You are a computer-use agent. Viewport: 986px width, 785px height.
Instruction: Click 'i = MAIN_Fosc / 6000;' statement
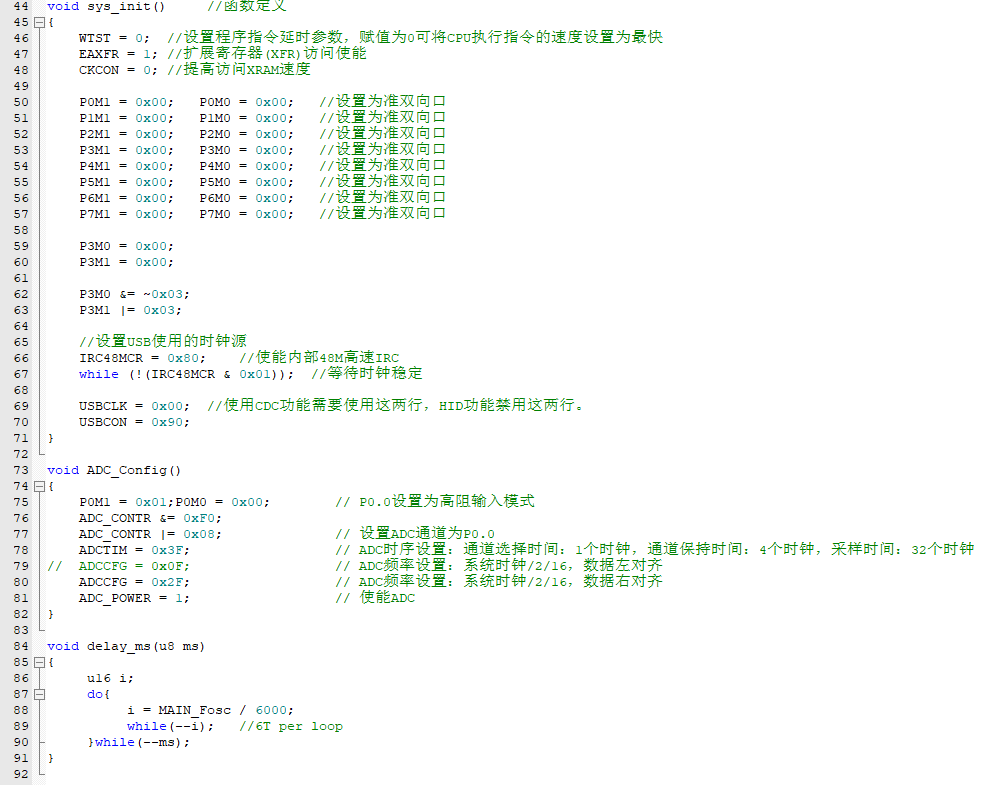[210, 711]
